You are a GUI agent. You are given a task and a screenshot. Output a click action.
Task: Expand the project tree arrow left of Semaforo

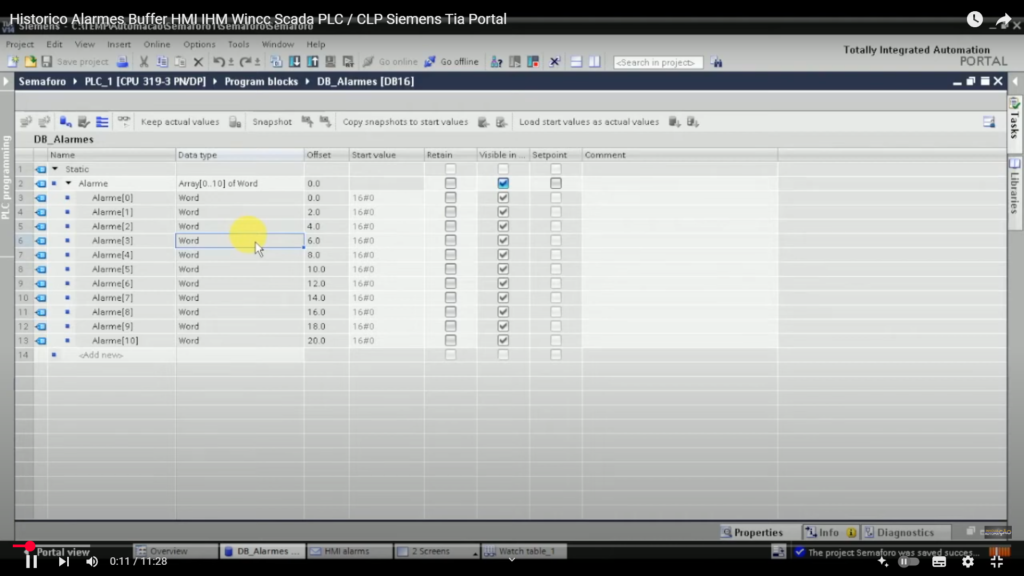pos(6,82)
